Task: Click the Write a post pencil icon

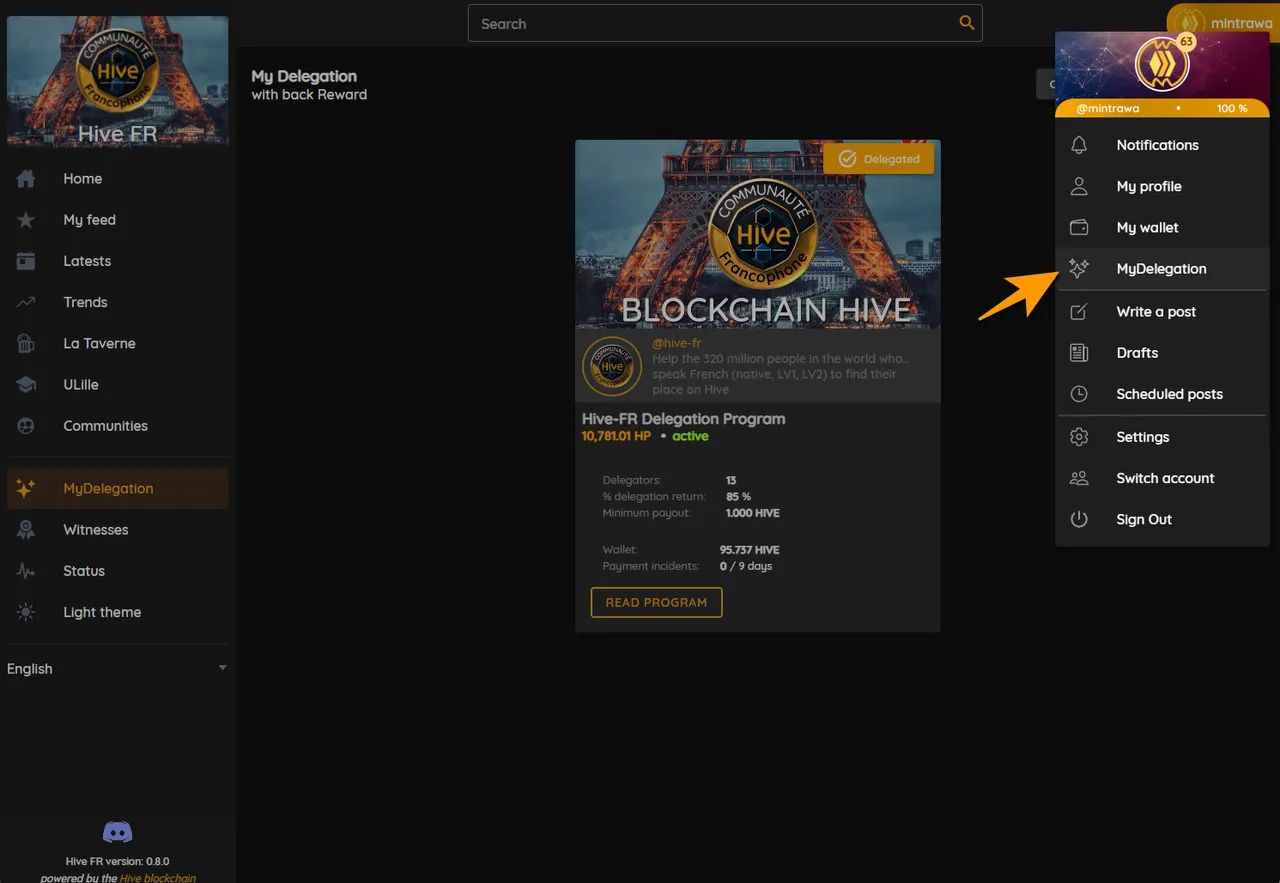Action: pyautogui.click(x=1079, y=312)
